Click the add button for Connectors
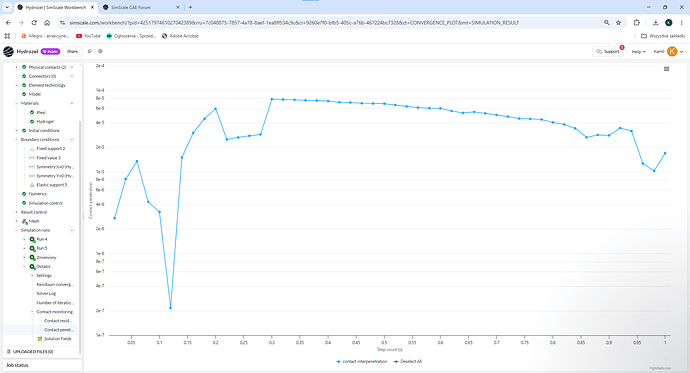 click(x=72, y=76)
